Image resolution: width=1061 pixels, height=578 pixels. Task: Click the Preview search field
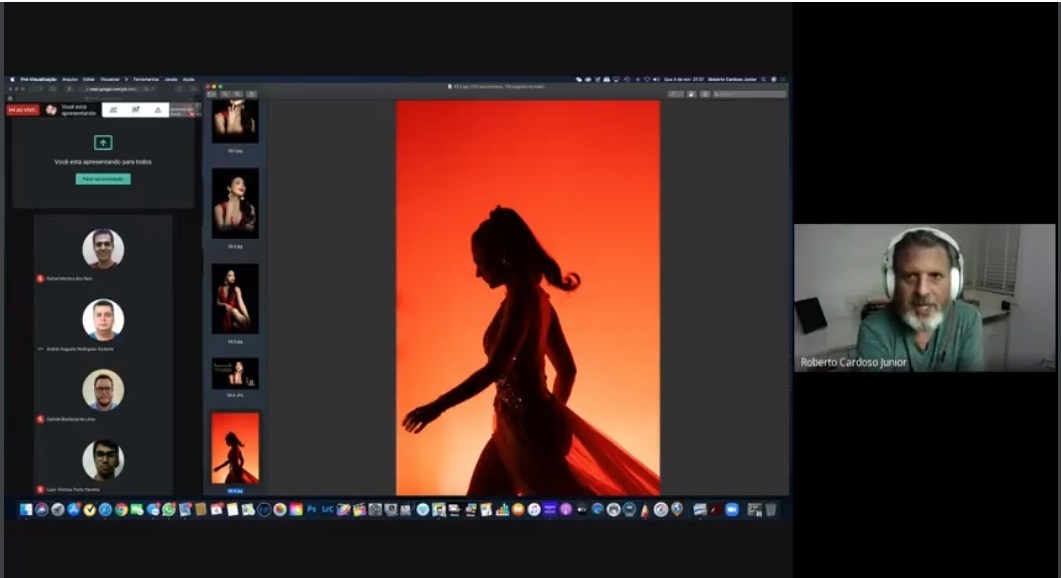[750, 94]
